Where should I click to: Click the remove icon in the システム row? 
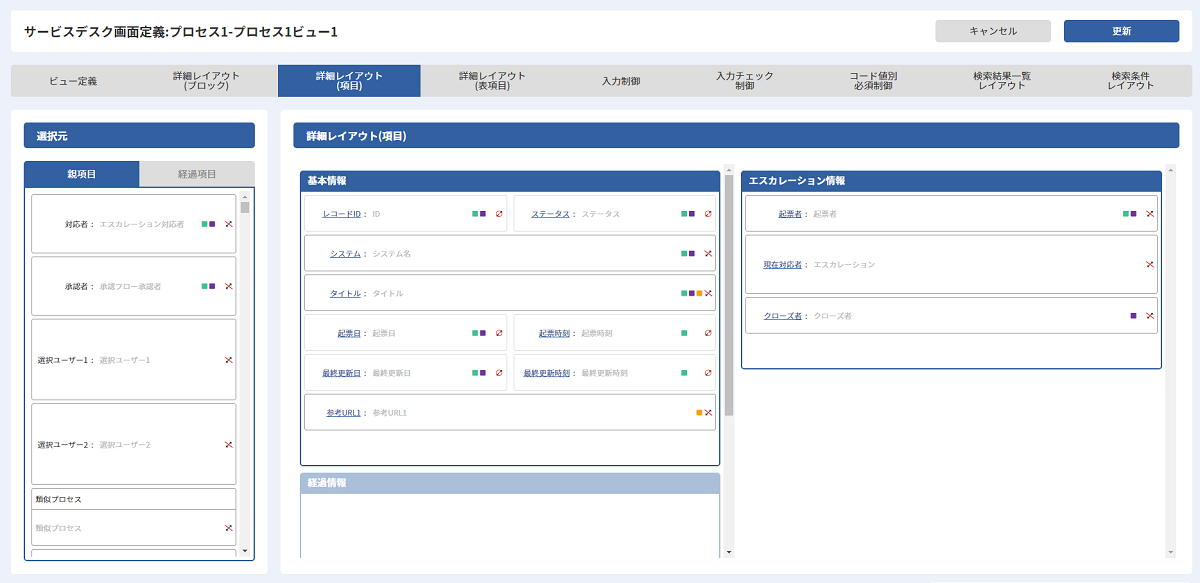click(x=708, y=254)
